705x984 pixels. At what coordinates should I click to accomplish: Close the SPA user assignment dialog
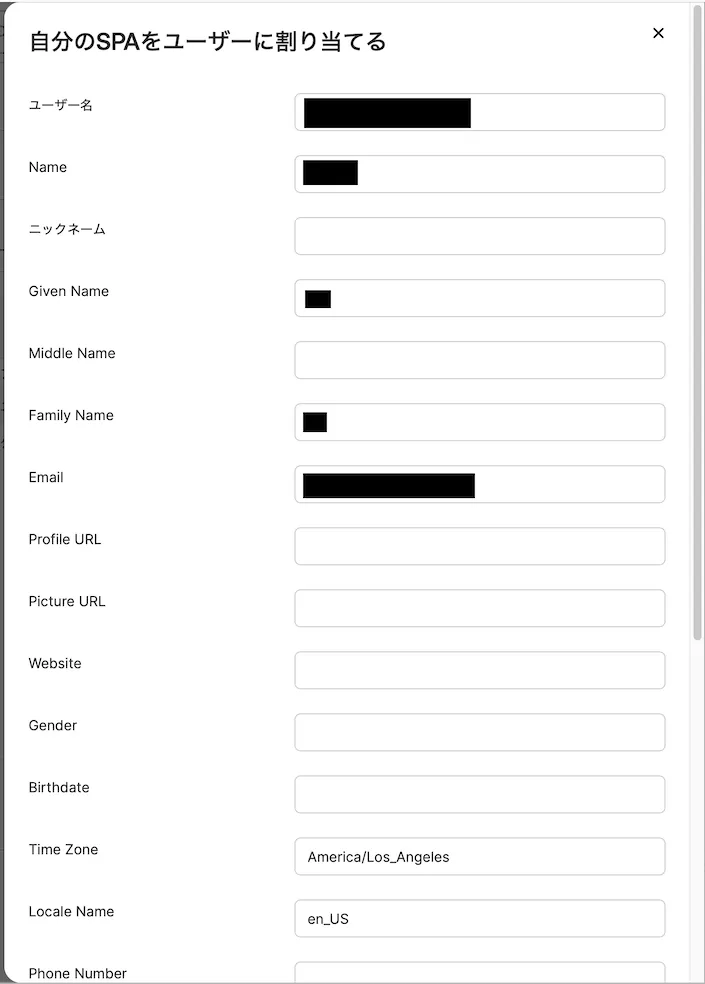click(x=658, y=33)
